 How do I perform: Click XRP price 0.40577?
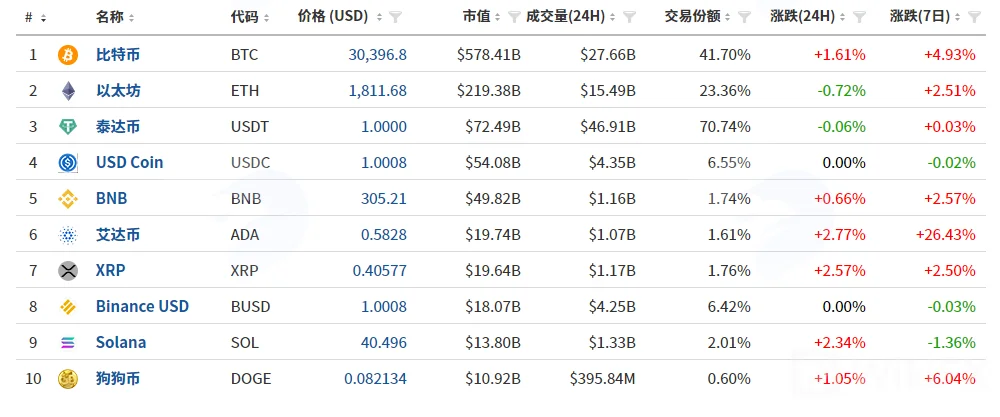pyautogui.click(x=379, y=270)
